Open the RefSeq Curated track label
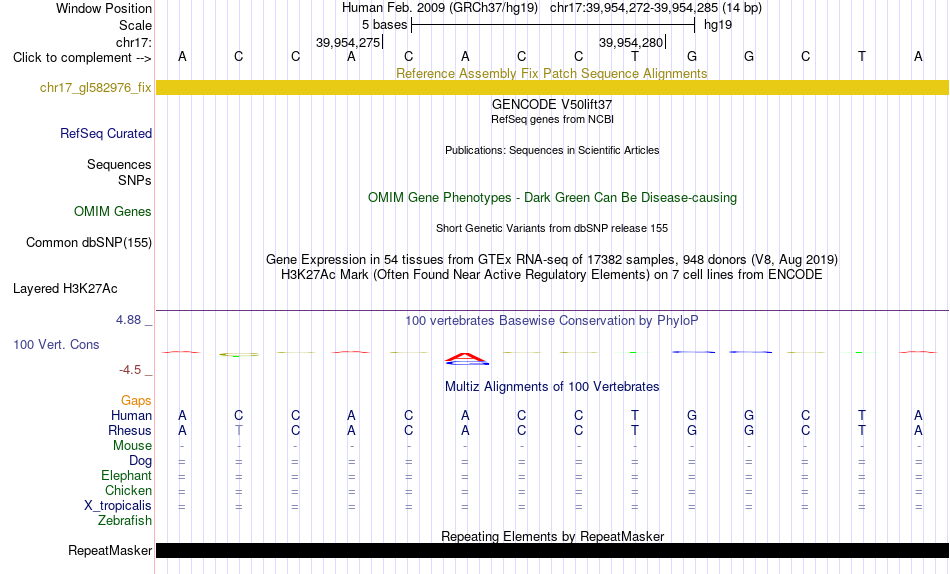 (x=105, y=133)
